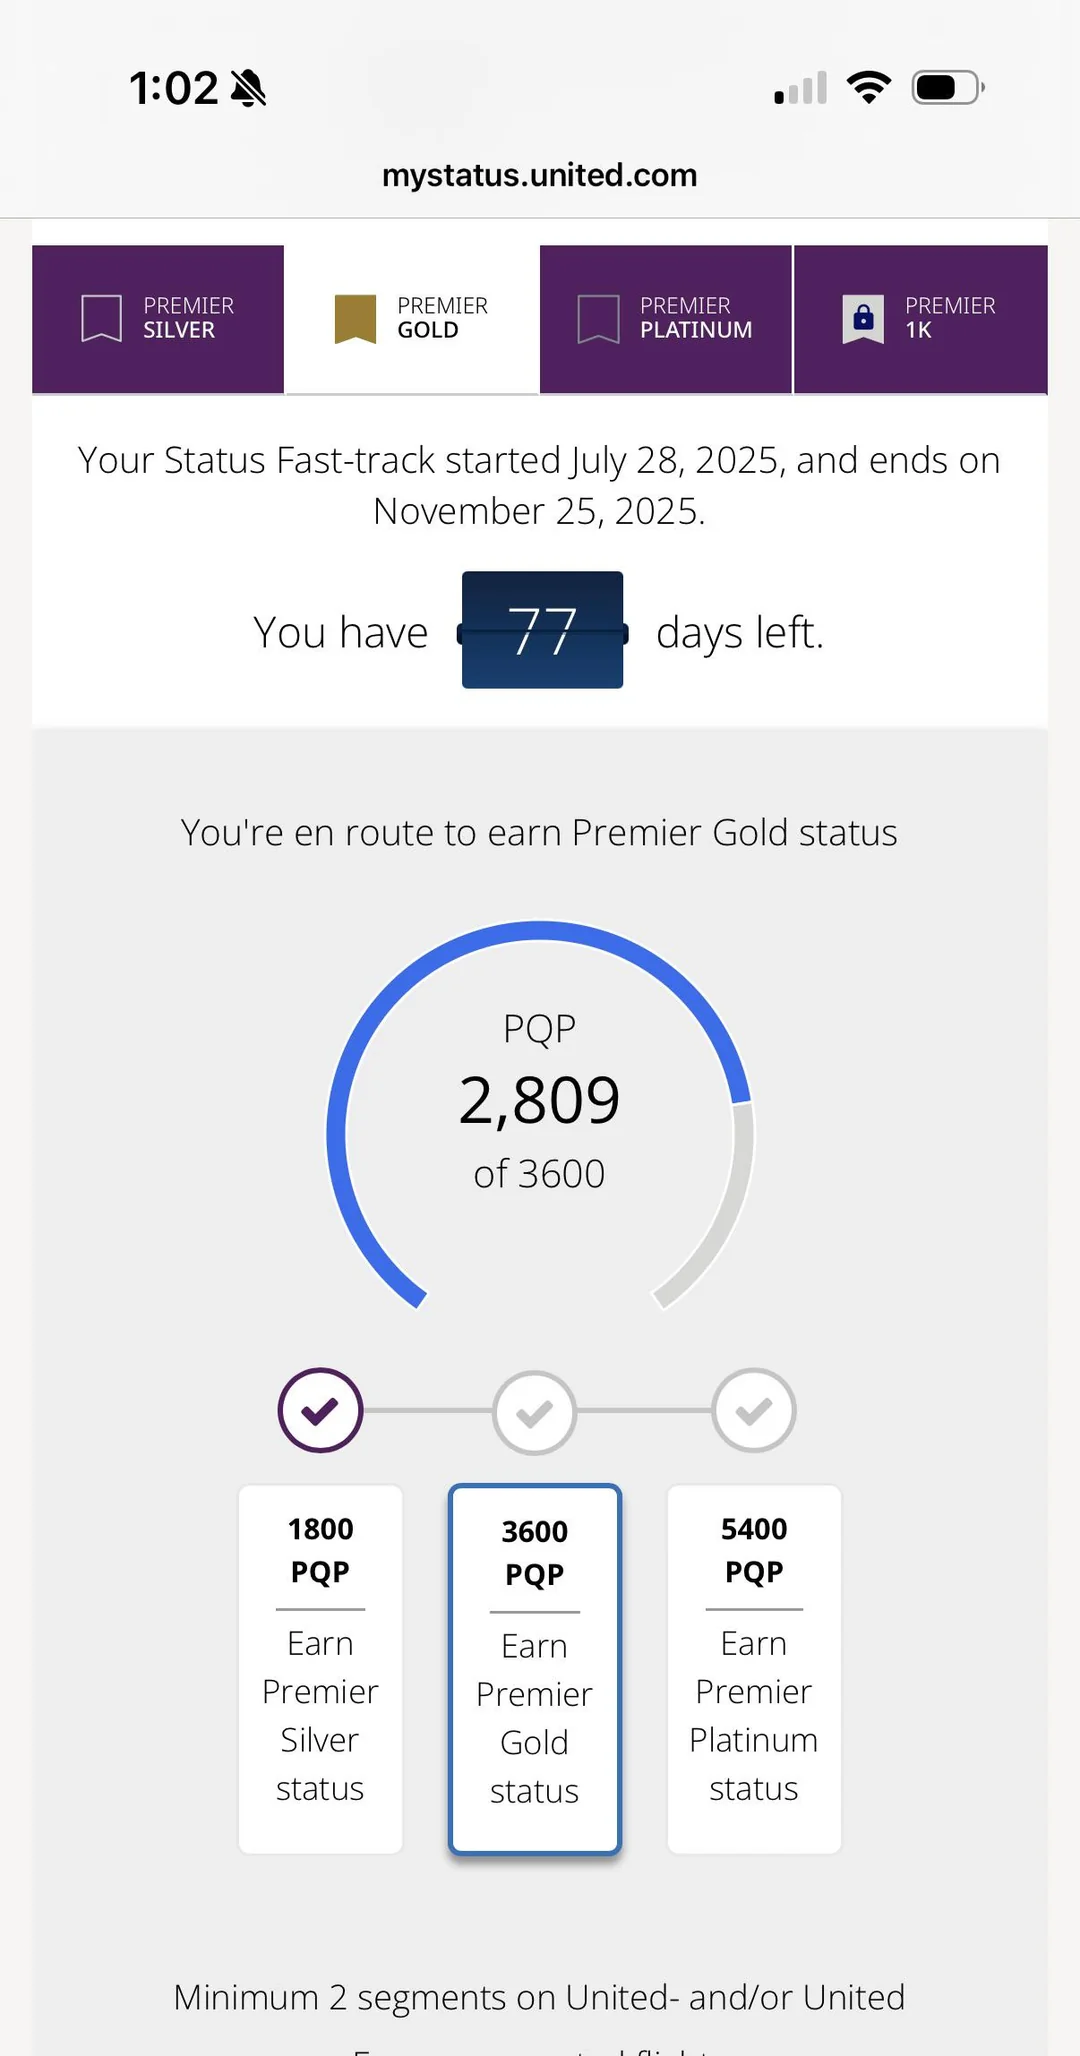Image resolution: width=1080 pixels, height=2056 pixels.
Task: Select the 3600 PQP milestone checkmark
Action: tap(535, 1412)
